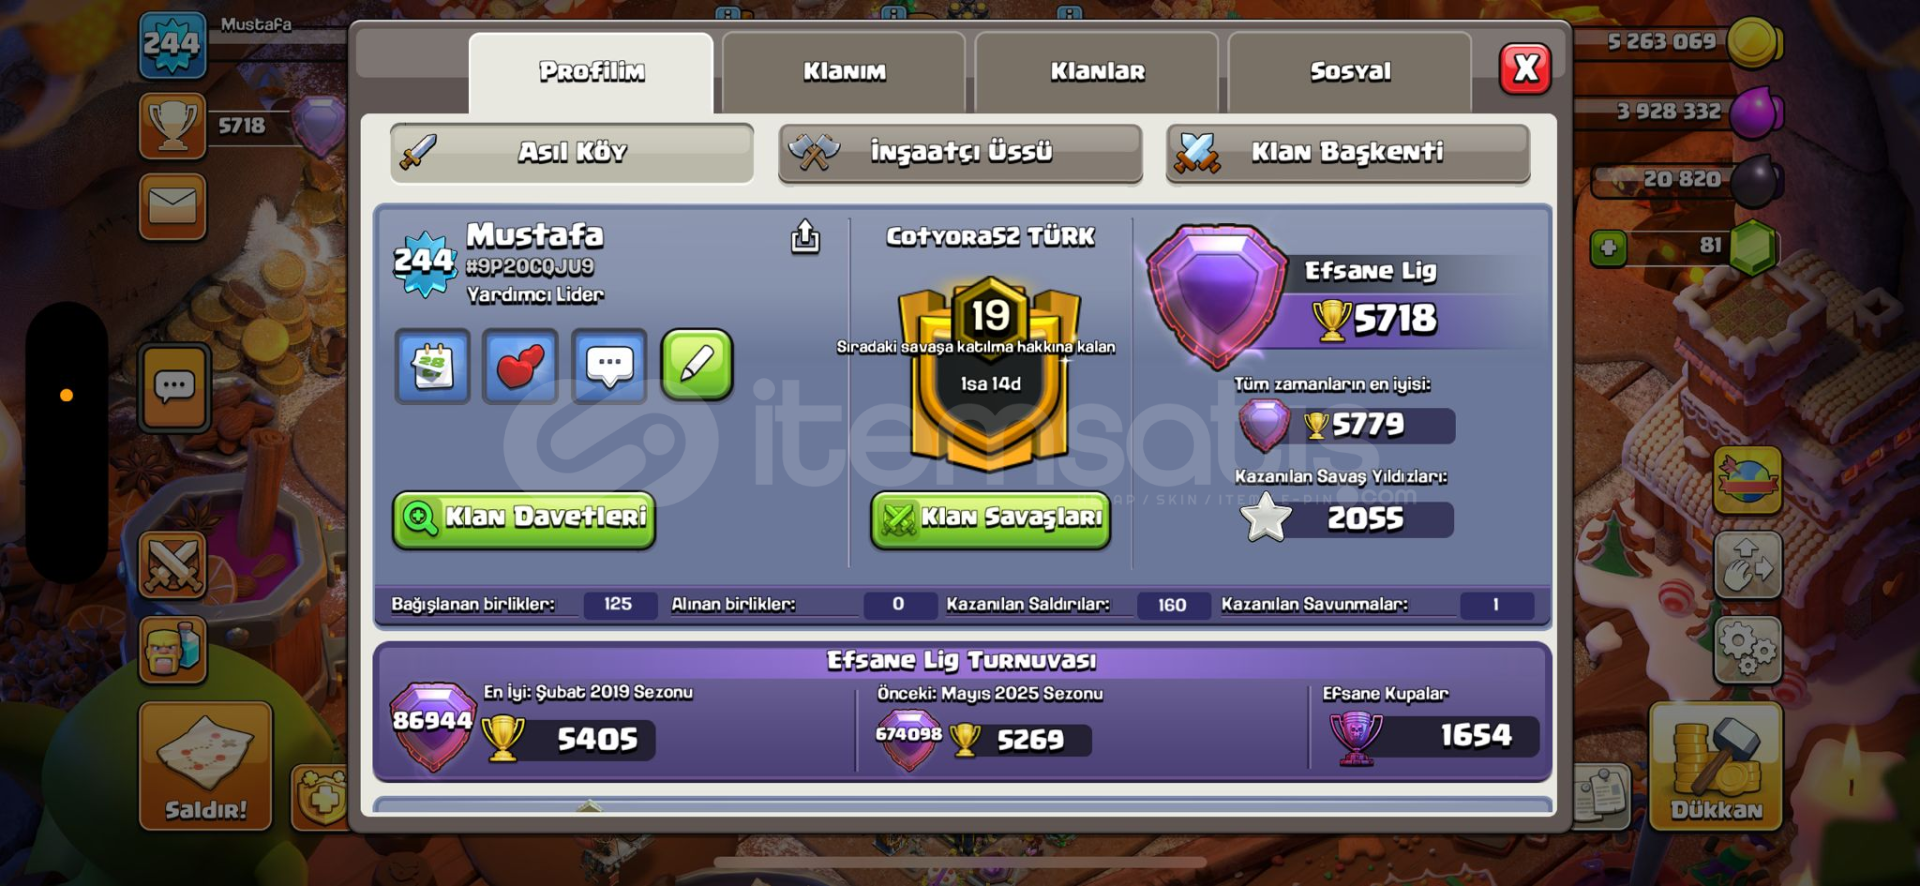Open the chat bubble on left edge
Screen dimensions: 1920x886
coord(175,387)
